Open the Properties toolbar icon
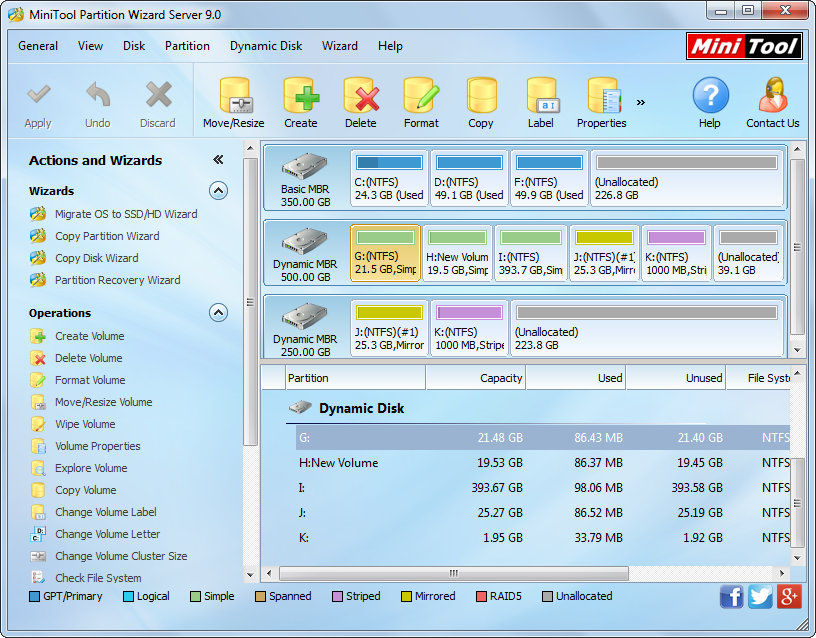The width and height of the screenshot is (816, 638). [603, 96]
